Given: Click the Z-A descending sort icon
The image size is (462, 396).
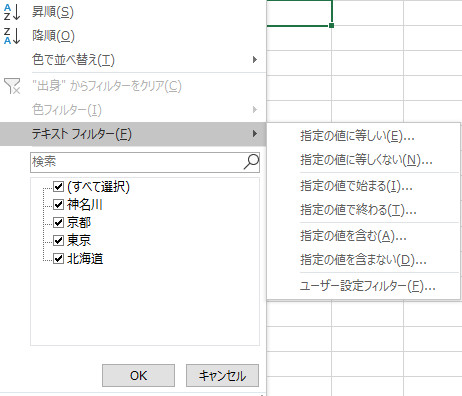Looking at the screenshot, I should pos(12,36).
